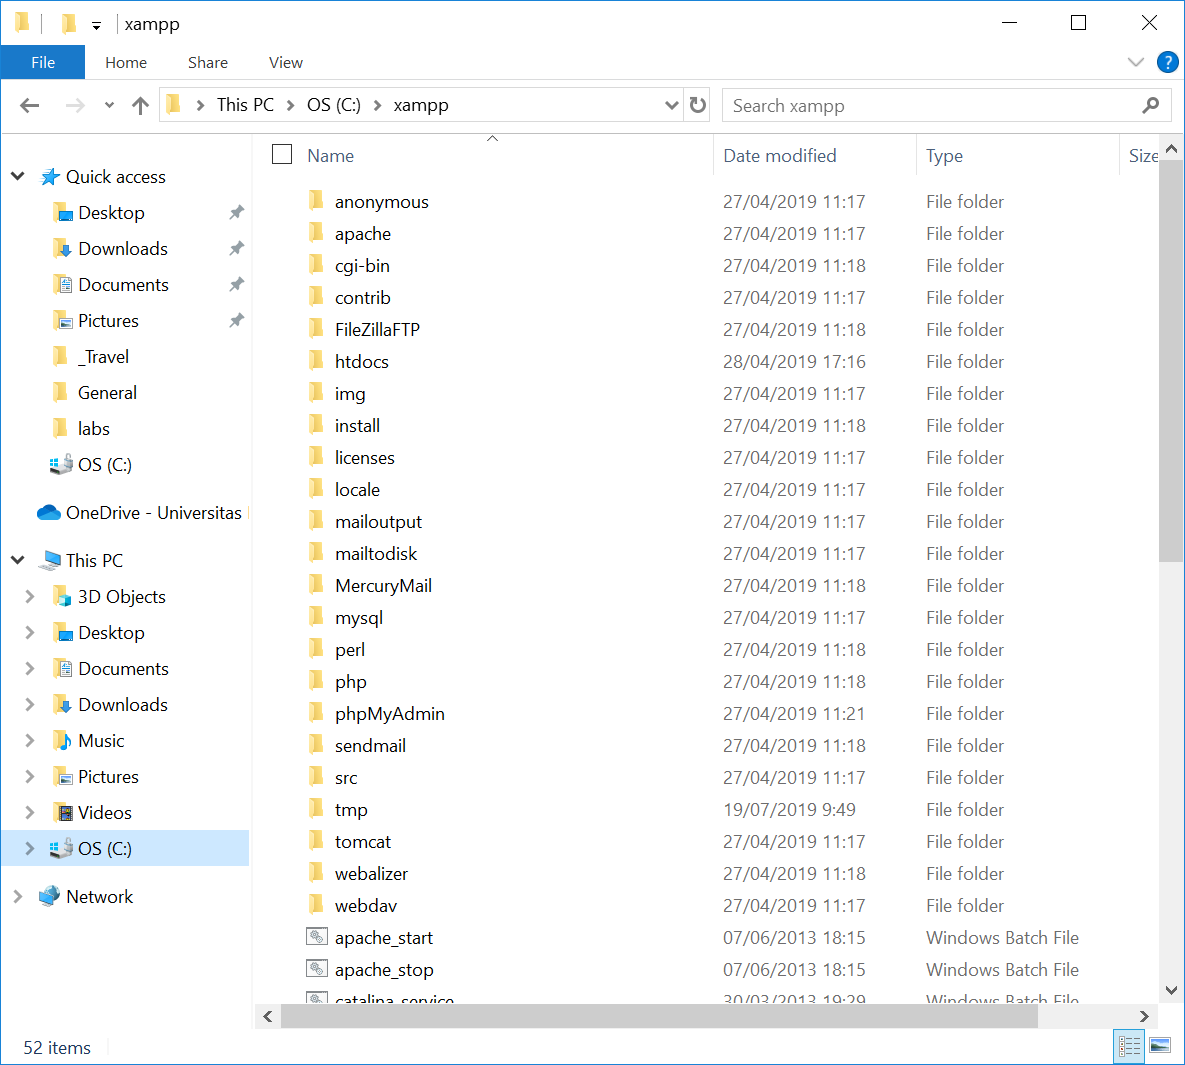Go back with the Back arrow
Viewport: 1185px width, 1065px height.
pos(29,106)
